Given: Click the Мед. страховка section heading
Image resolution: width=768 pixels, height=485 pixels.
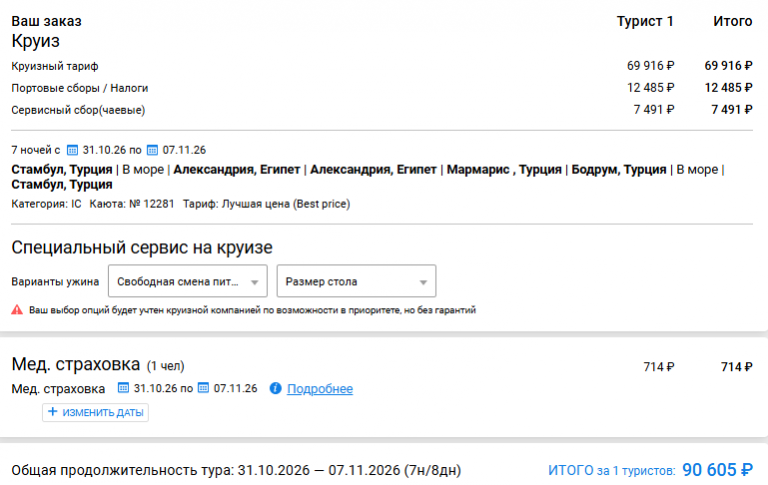Looking at the screenshot, I should tap(76, 364).
